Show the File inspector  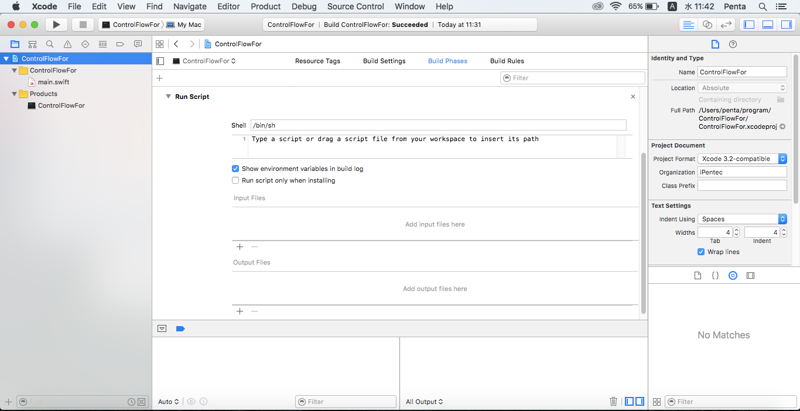coord(715,44)
